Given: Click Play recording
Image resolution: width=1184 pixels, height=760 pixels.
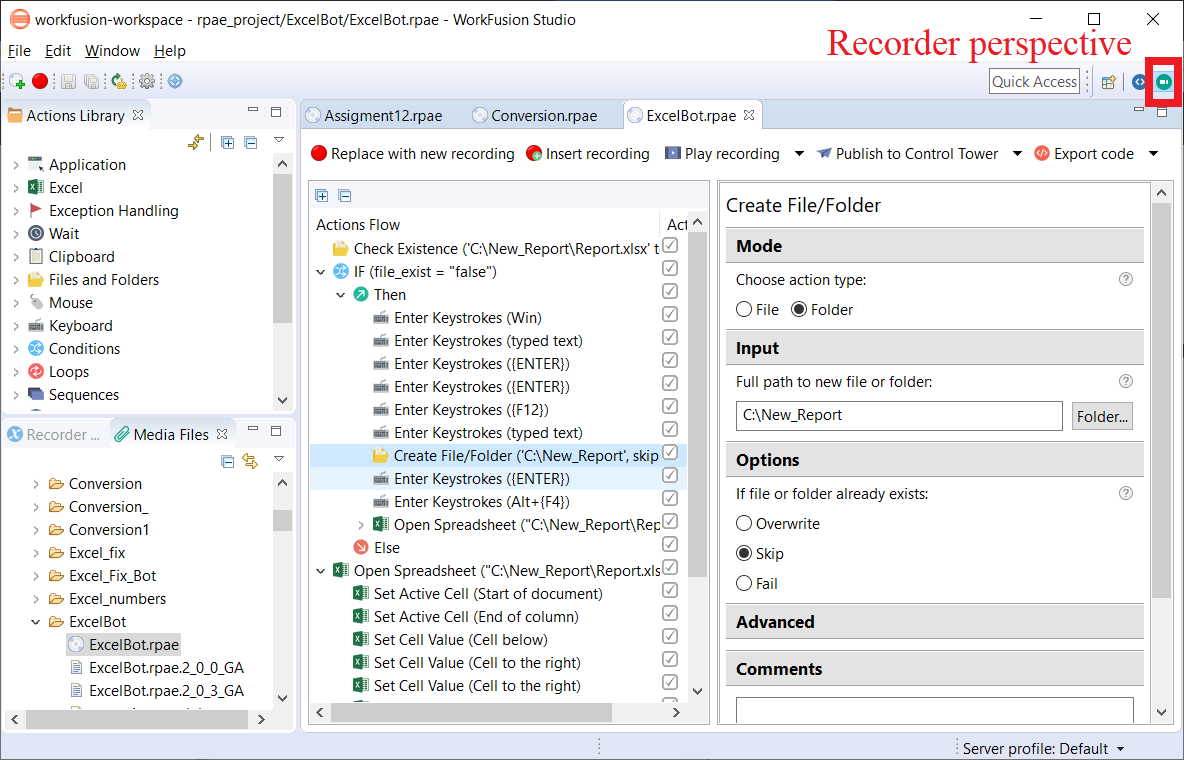Looking at the screenshot, I should pyautogui.click(x=723, y=154).
